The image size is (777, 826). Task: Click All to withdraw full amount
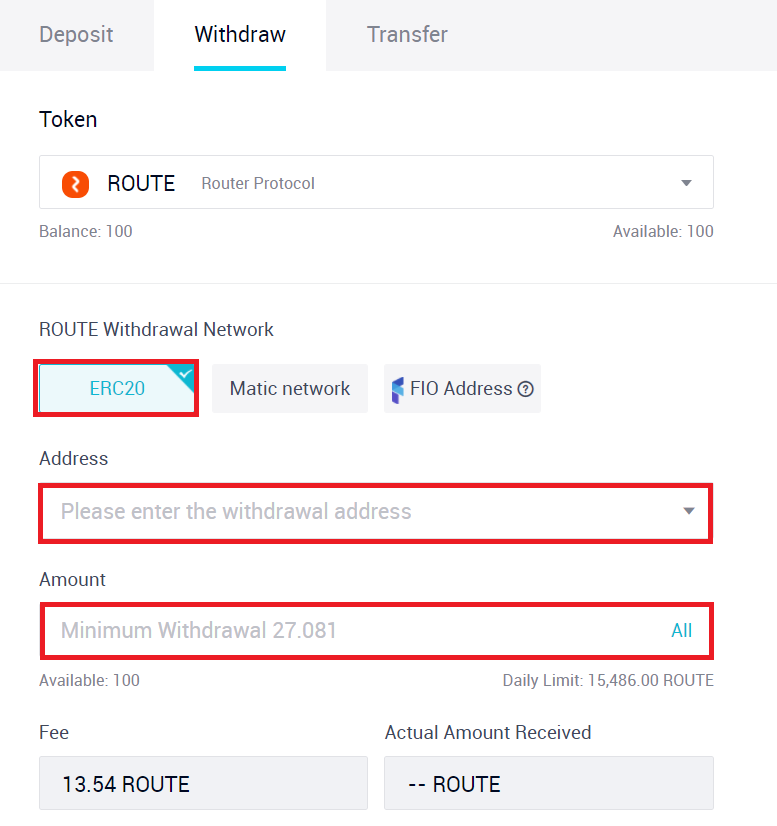coord(681,631)
